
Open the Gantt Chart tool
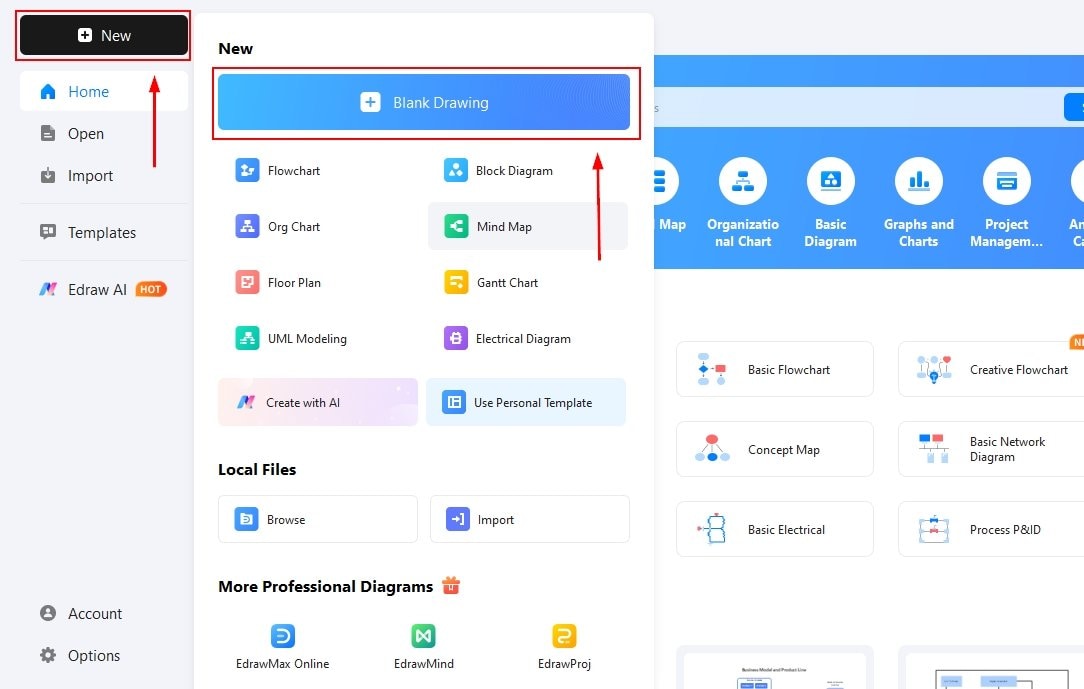[508, 282]
